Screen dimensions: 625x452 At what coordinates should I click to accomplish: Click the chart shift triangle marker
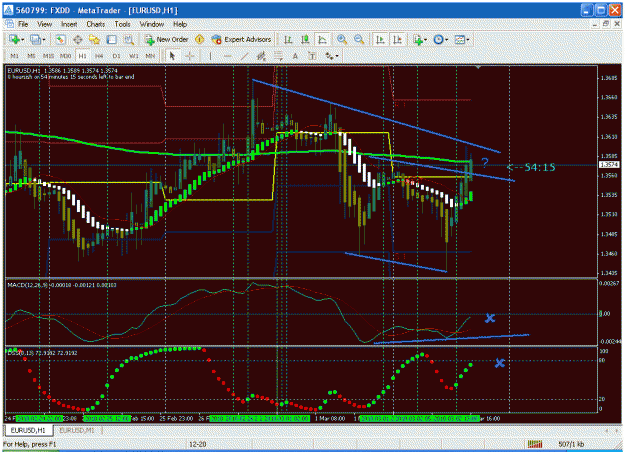[x=478, y=67]
